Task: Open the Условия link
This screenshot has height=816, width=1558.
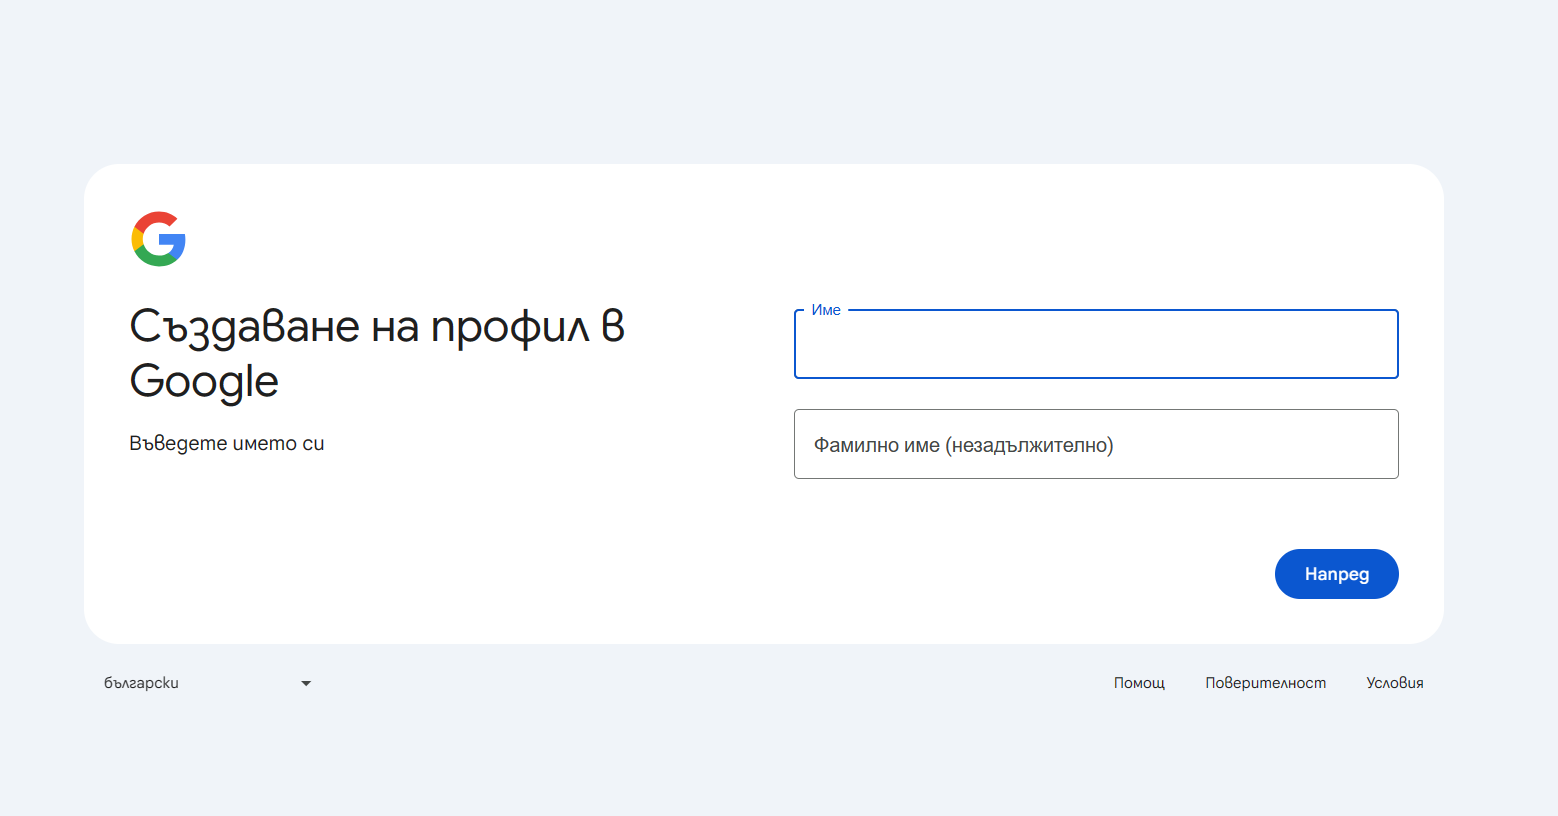Action: [x=1394, y=683]
